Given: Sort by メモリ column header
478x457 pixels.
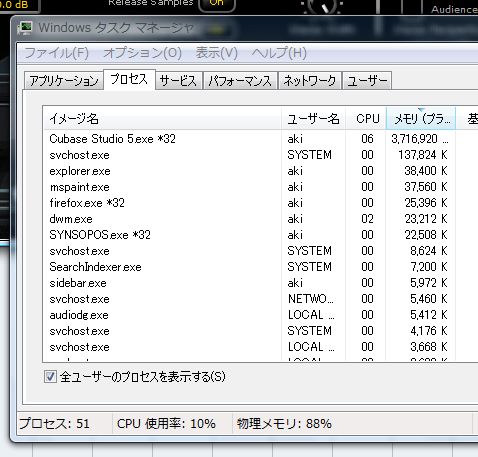Looking at the screenshot, I should pos(421,119).
